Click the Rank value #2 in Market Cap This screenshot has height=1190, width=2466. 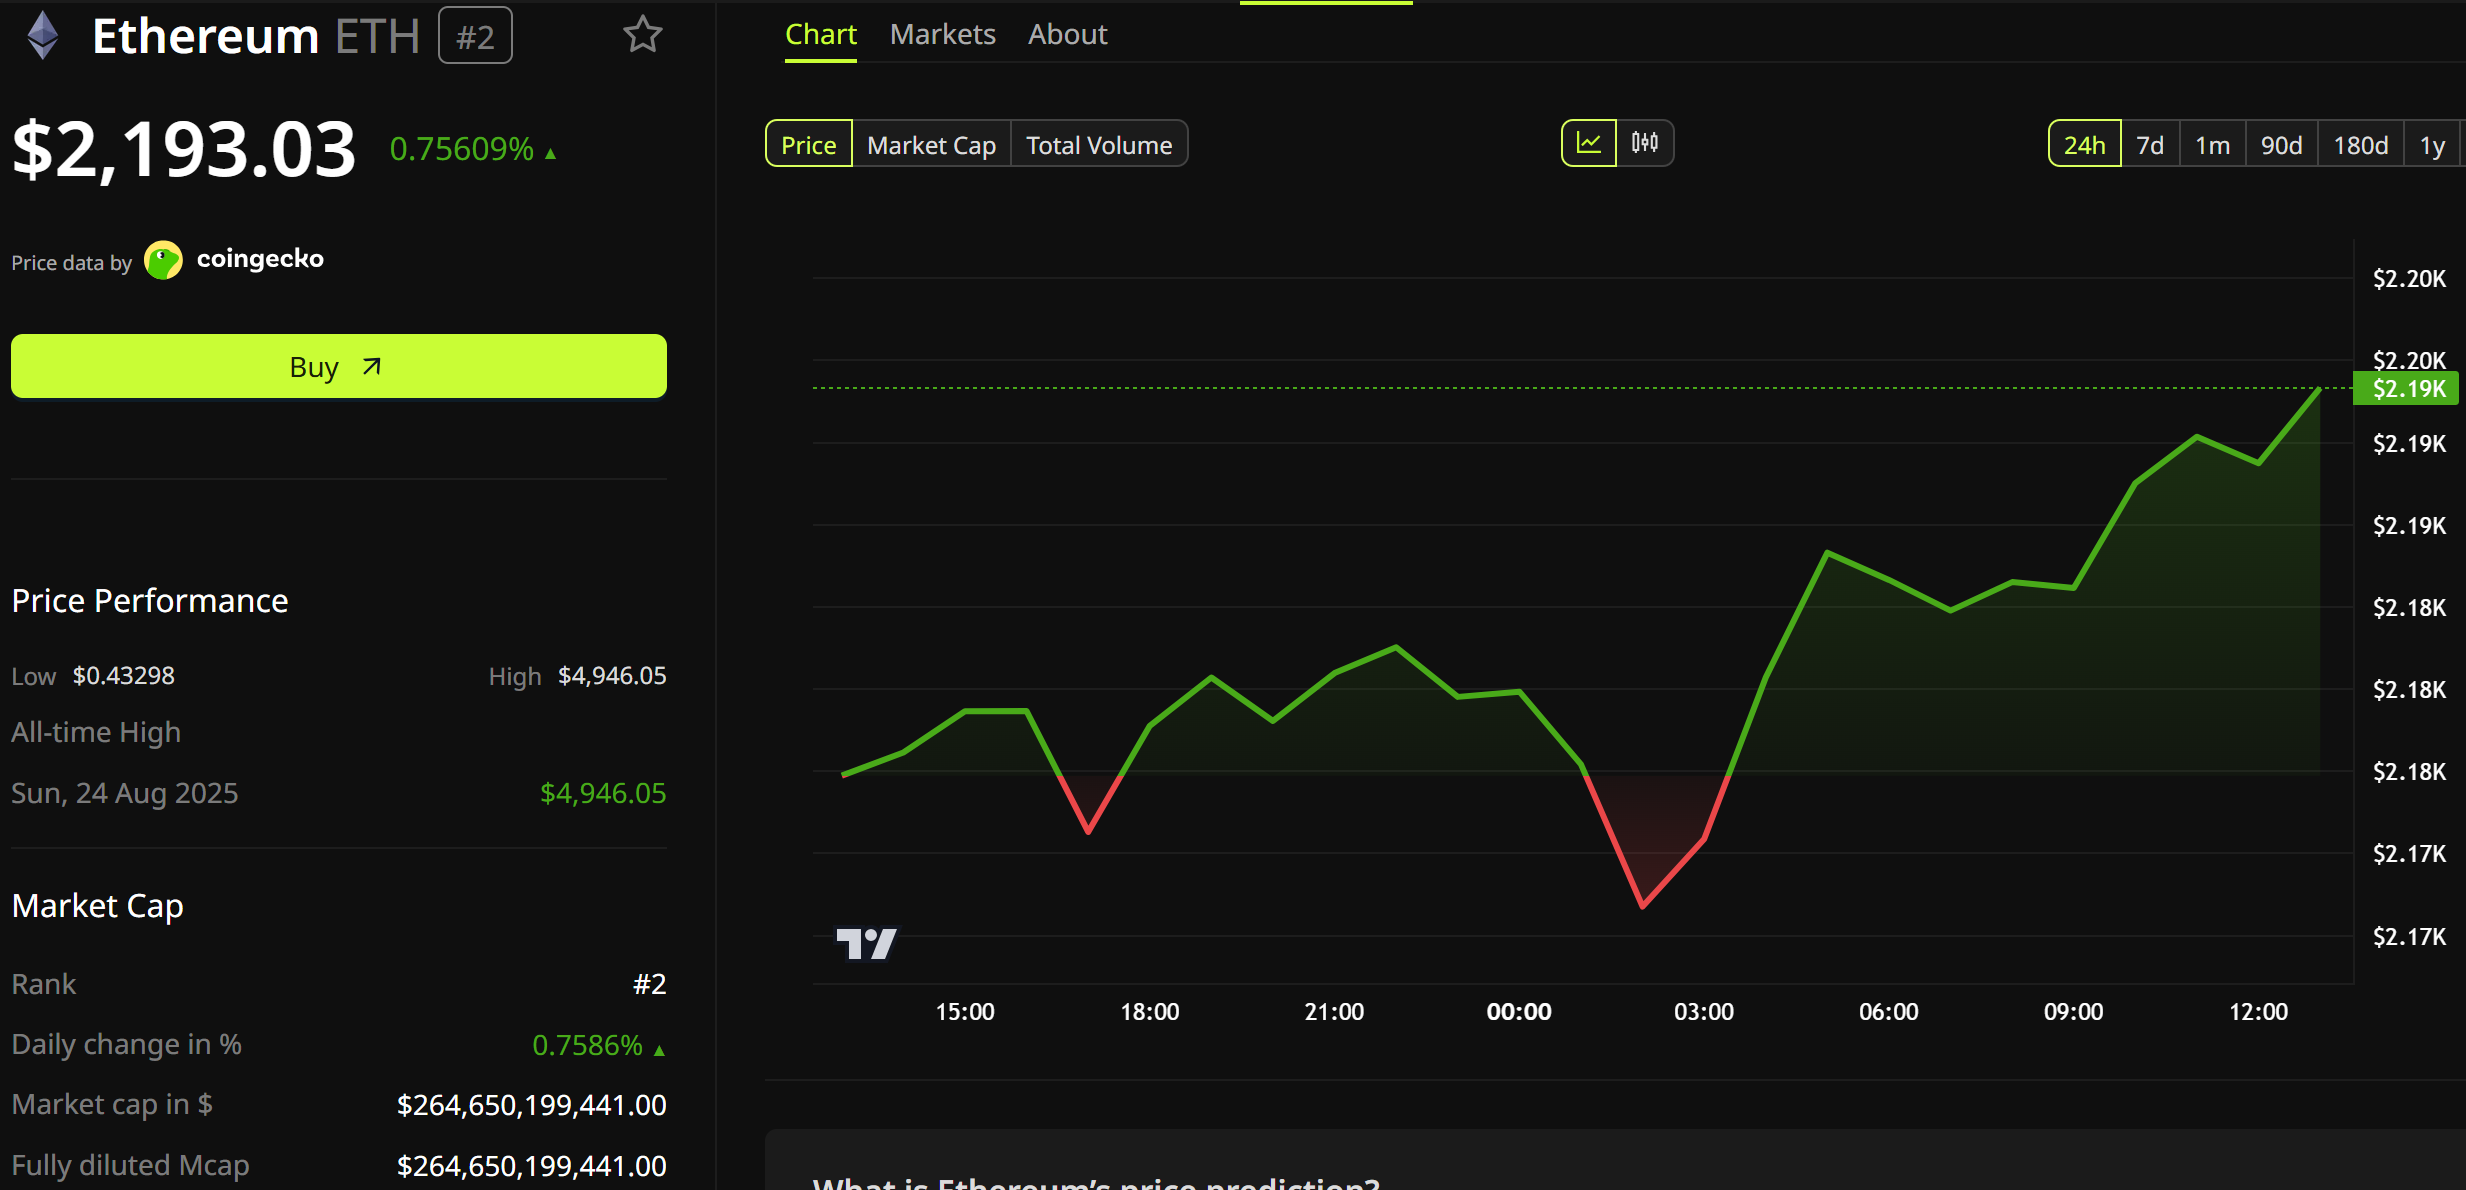(x=649, y=984)
